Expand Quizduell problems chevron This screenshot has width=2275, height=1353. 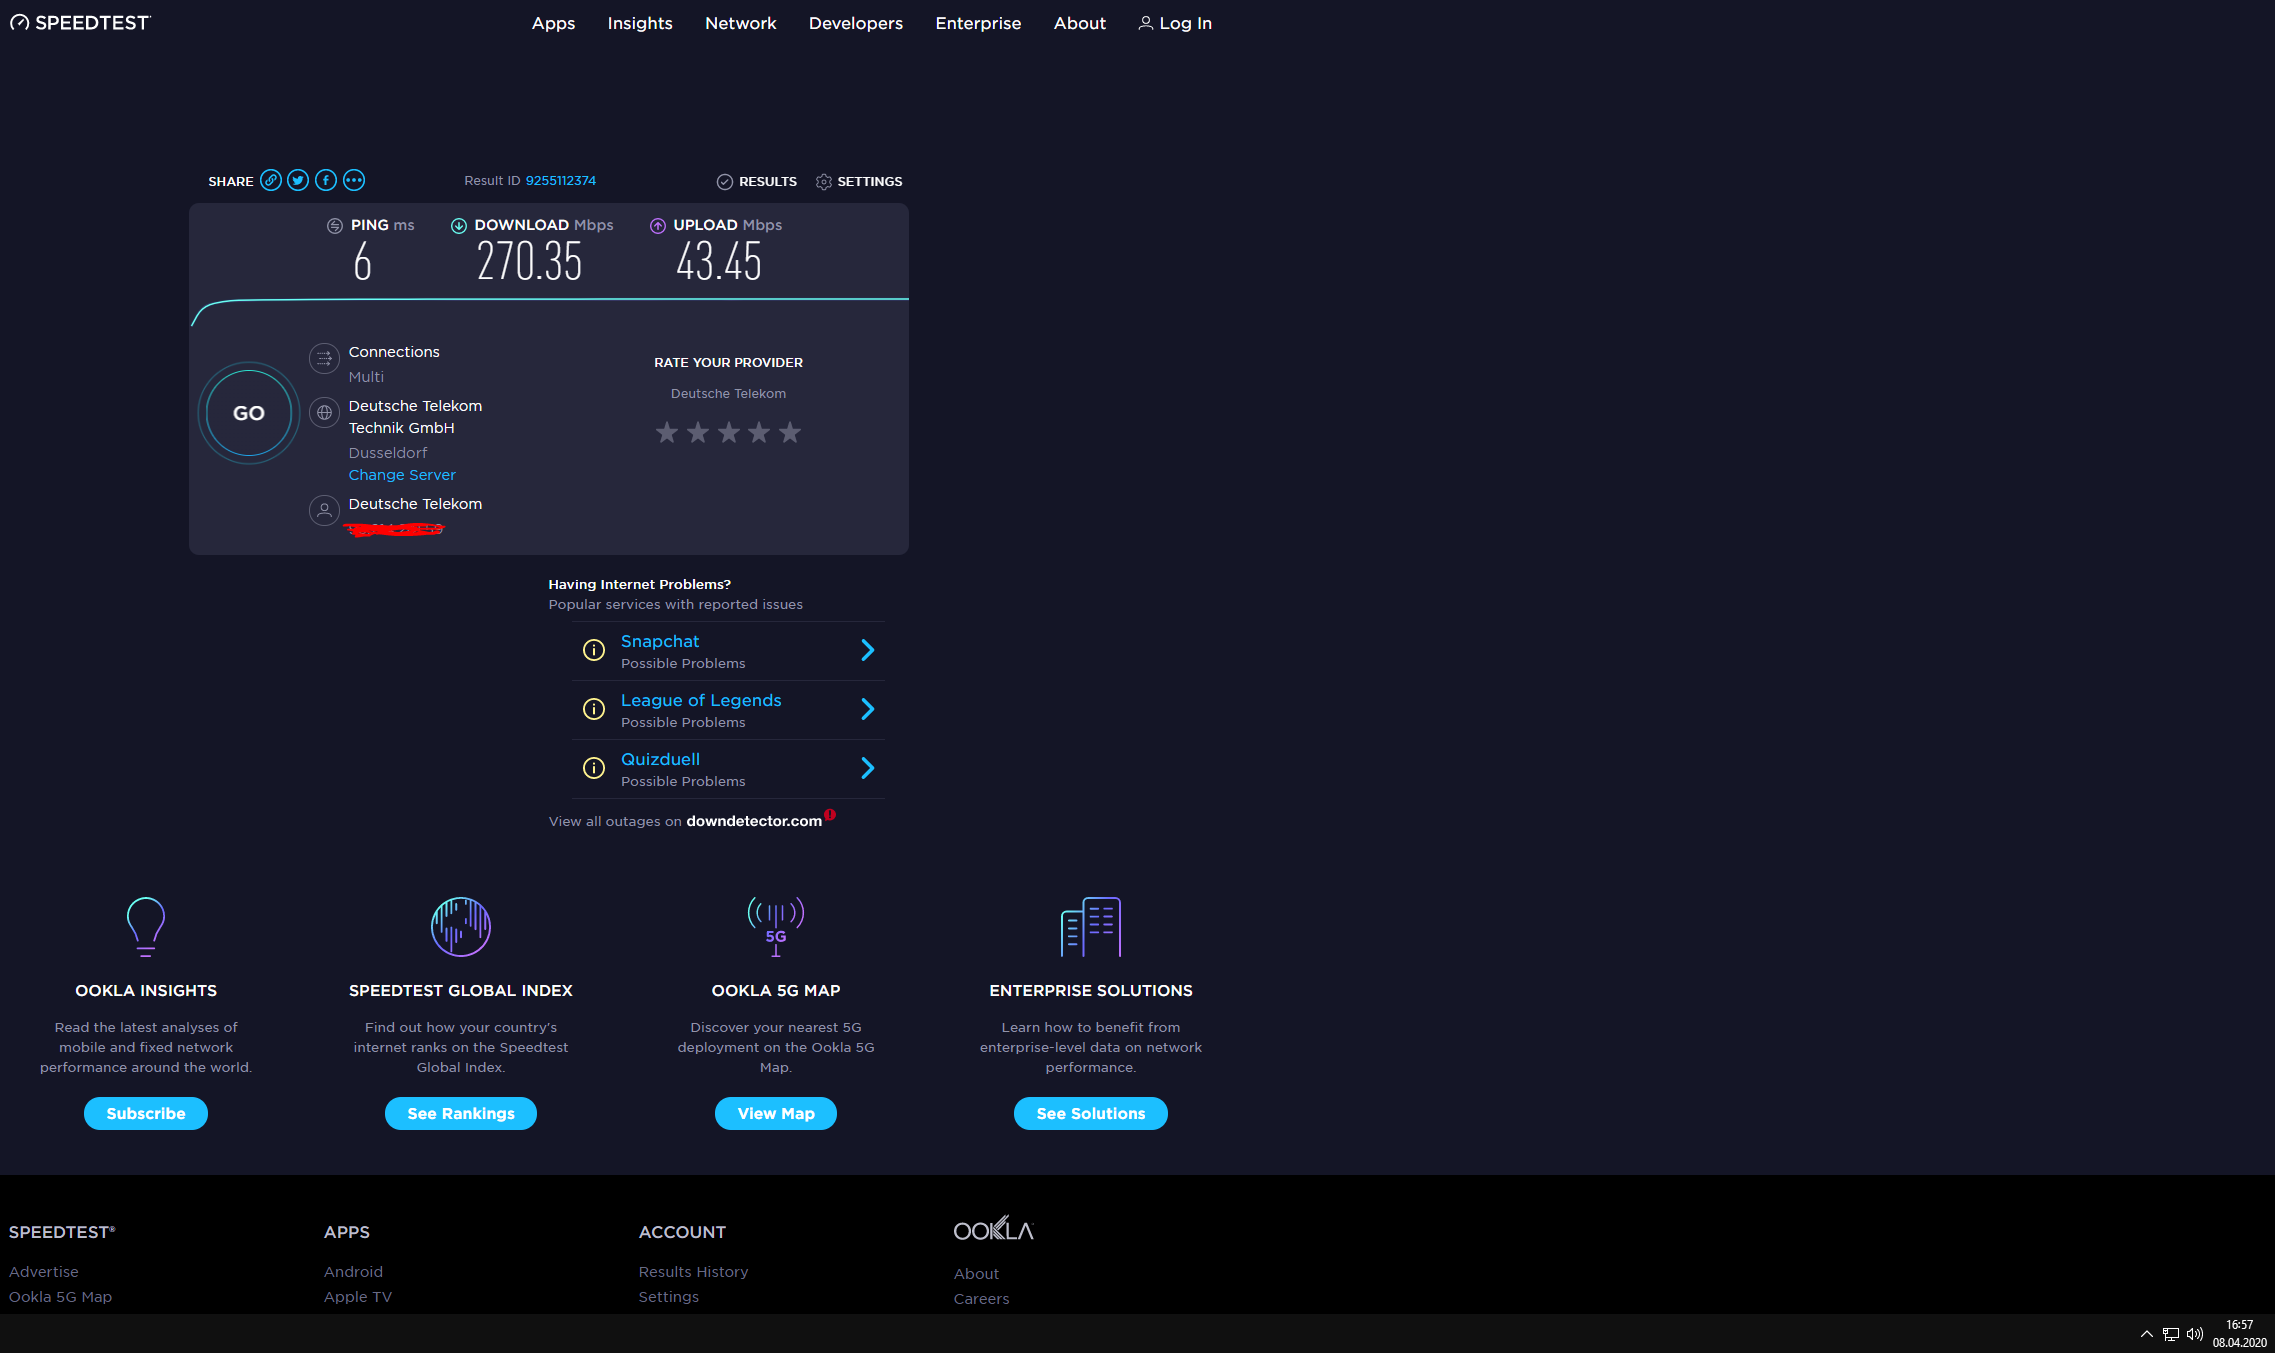(x=867, y=769)
